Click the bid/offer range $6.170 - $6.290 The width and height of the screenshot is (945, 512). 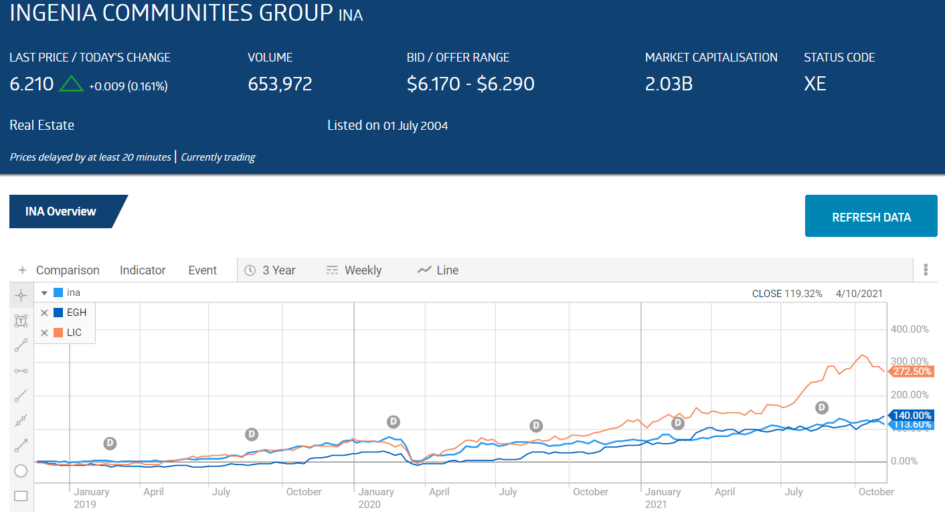click(x=470, y=84)
